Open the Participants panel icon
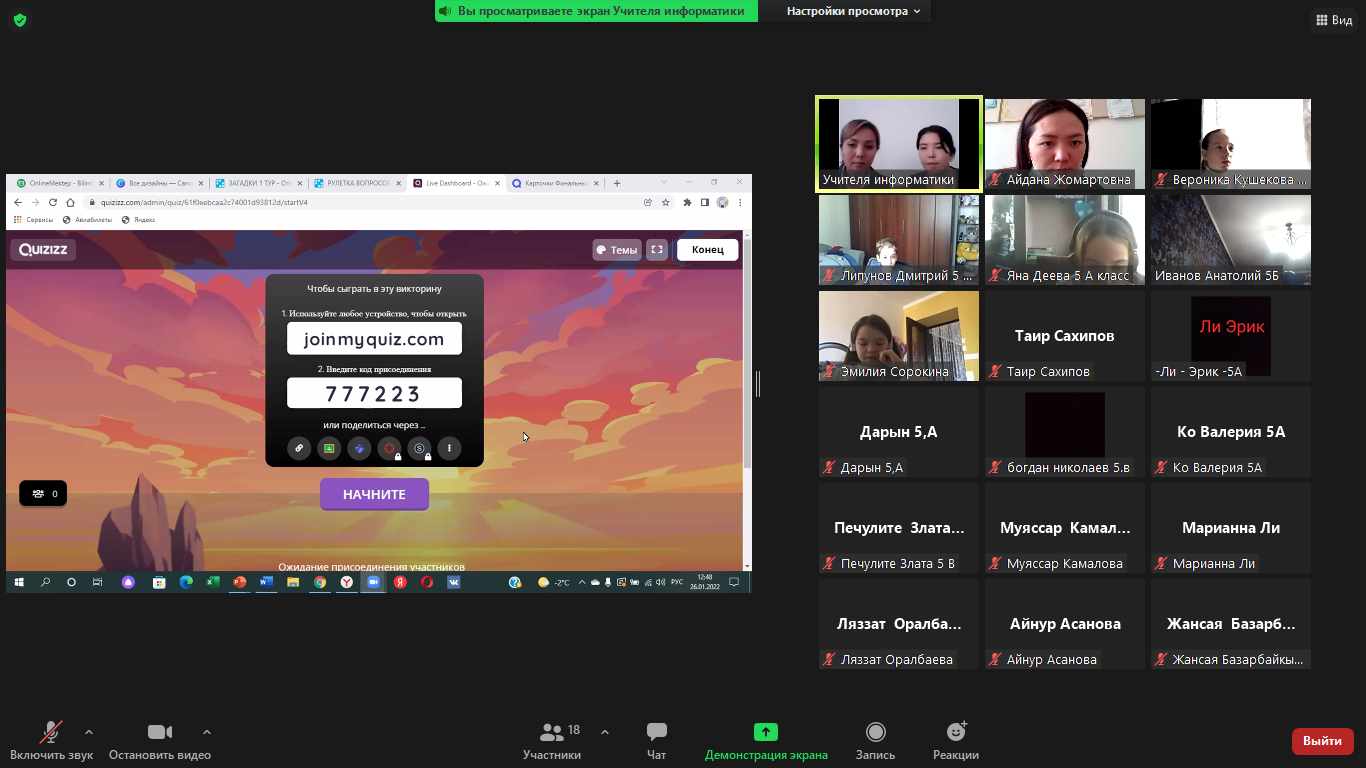 (x=551, y=733)
